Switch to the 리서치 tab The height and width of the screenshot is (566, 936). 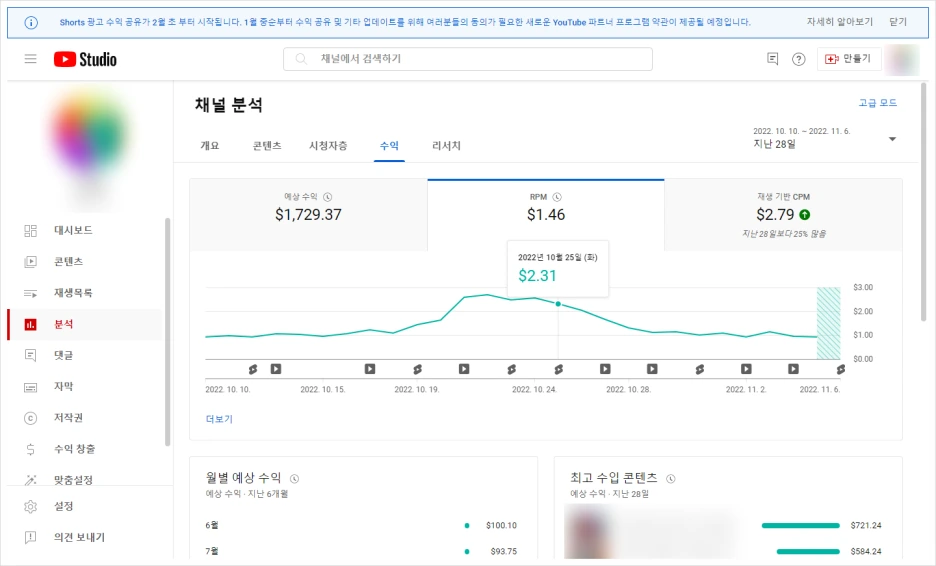pyautogui.click(x=446, y=146)
